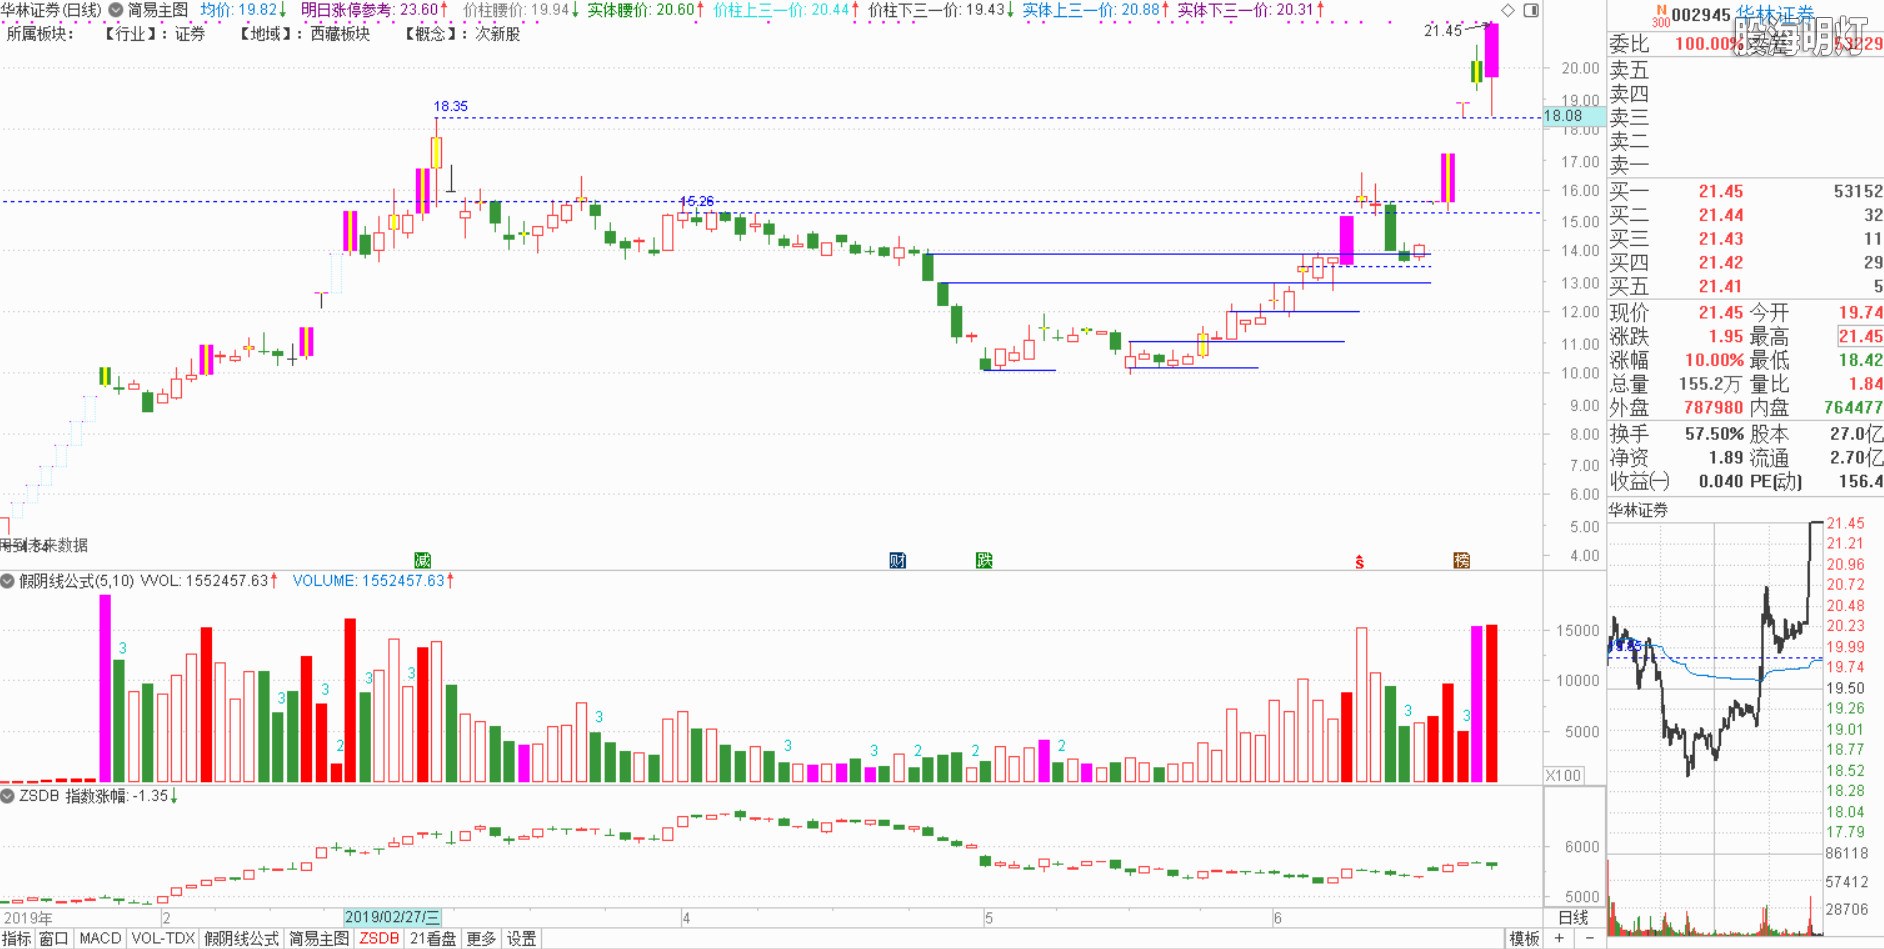Image resolution: width=1884 pixels, height=949 pixels.
Task: Click 均价 19.82 value in header
Action: coord(244,10)
